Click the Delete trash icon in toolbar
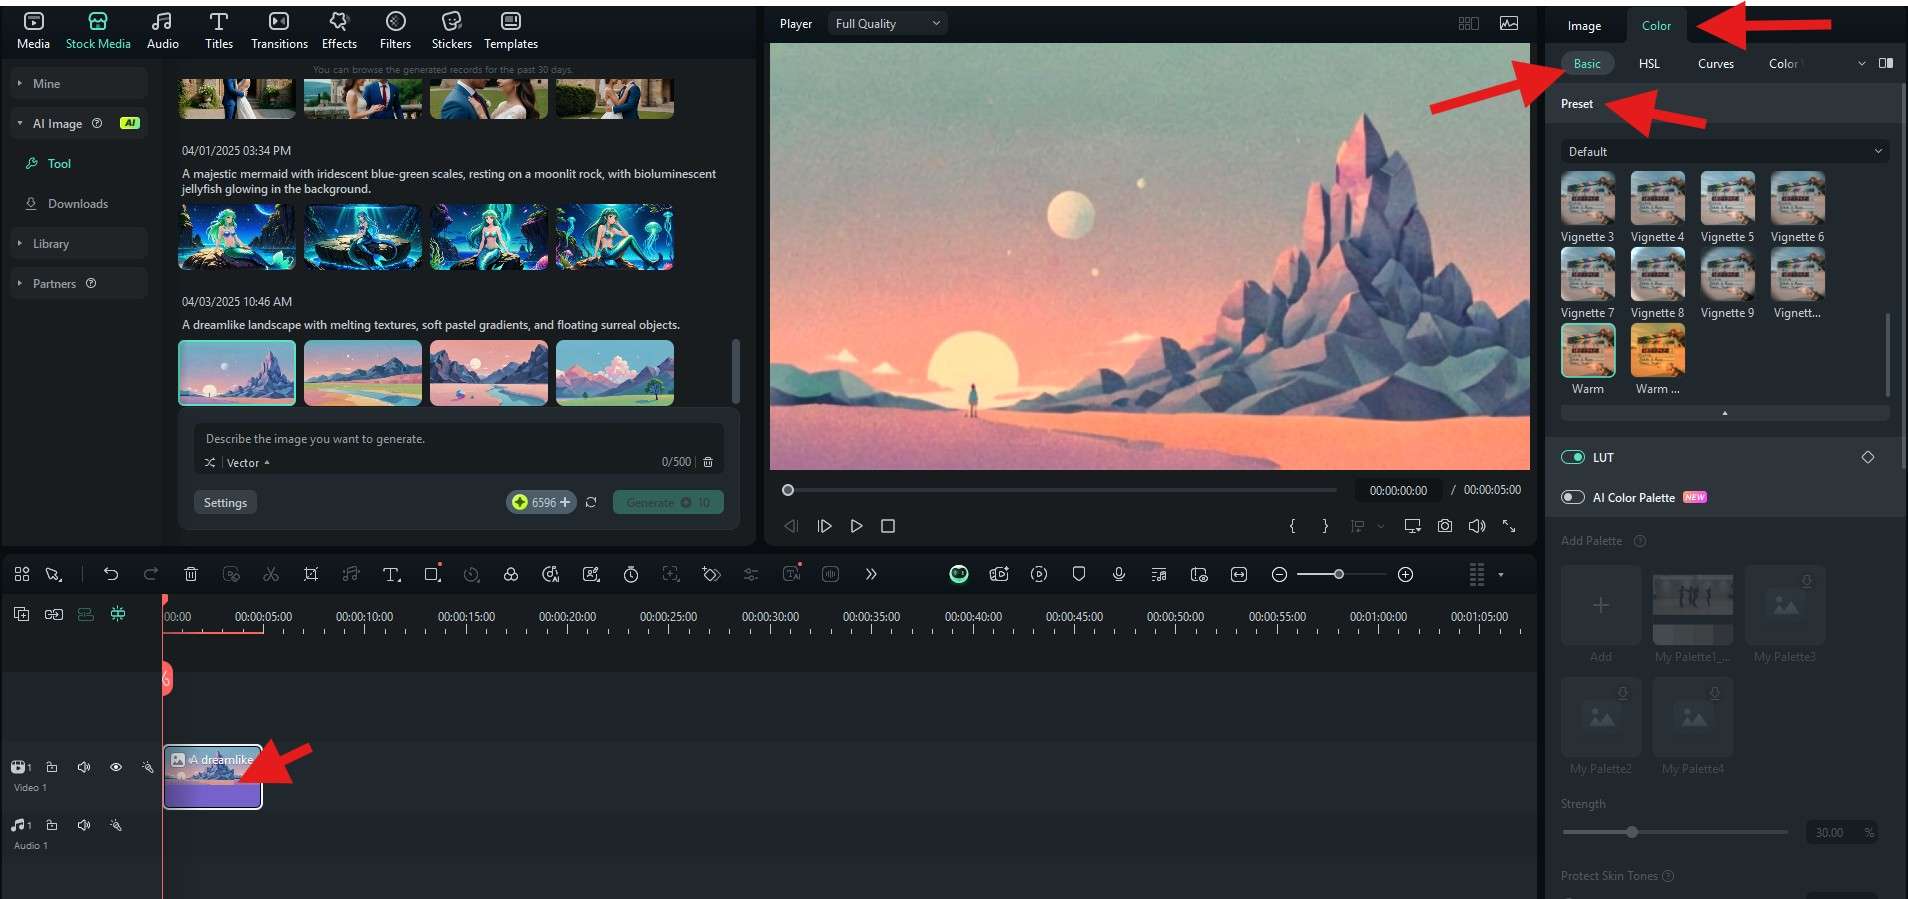 (x=191, y=575)
